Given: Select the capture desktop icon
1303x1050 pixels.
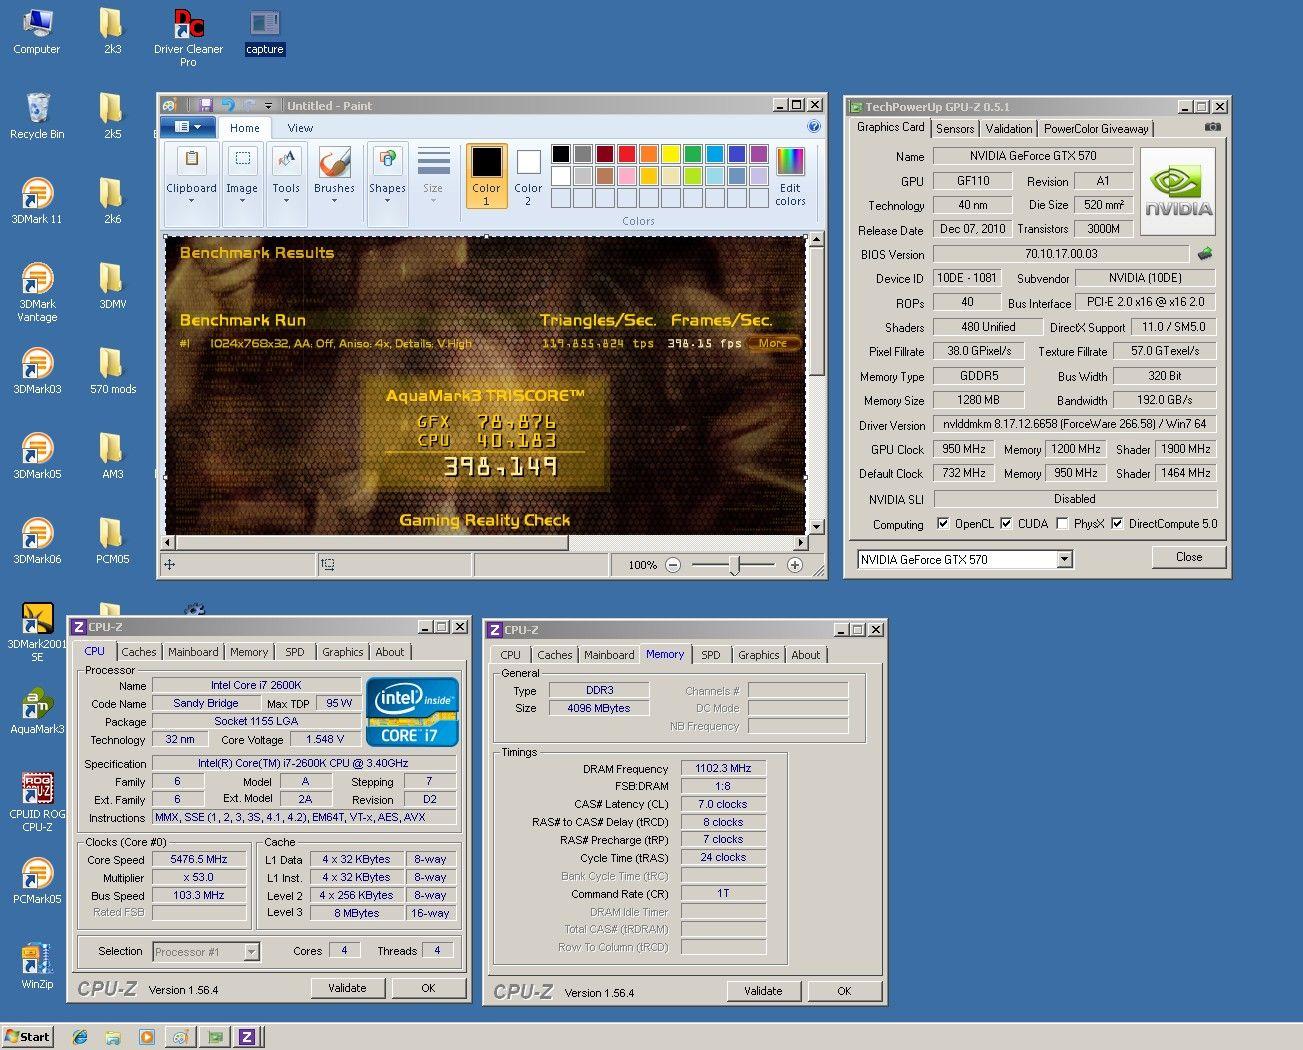Looking at the screenshot, I should tap(265, 31).
